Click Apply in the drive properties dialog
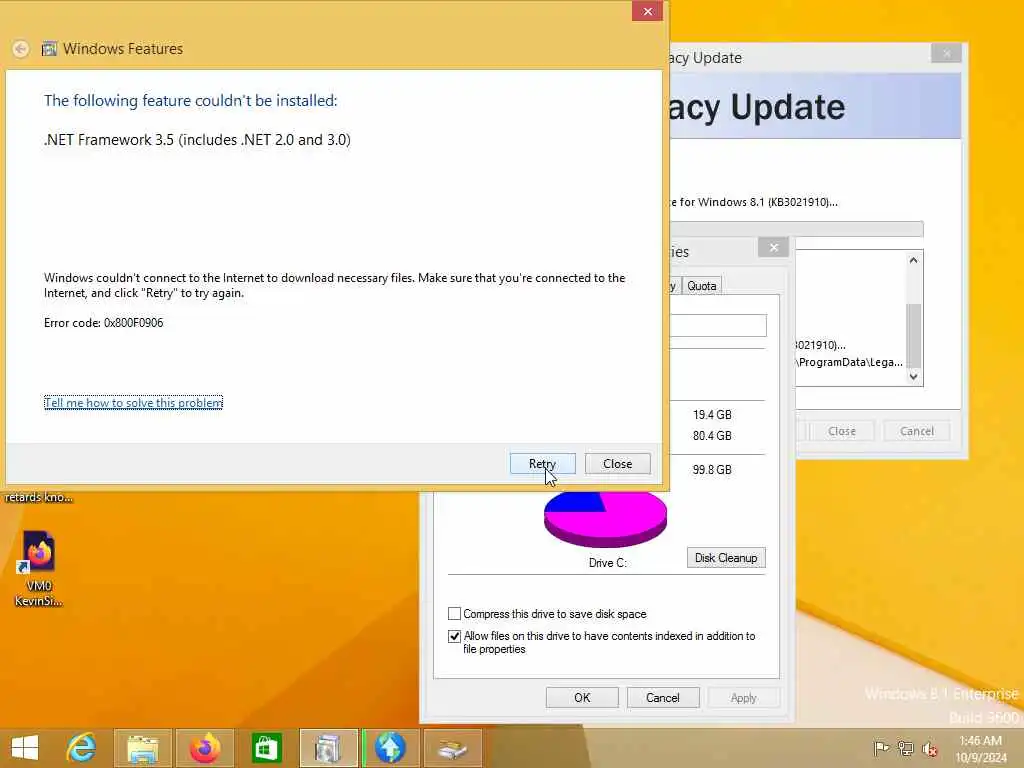This screenshot has width=1024, height=768. point(743,697)
